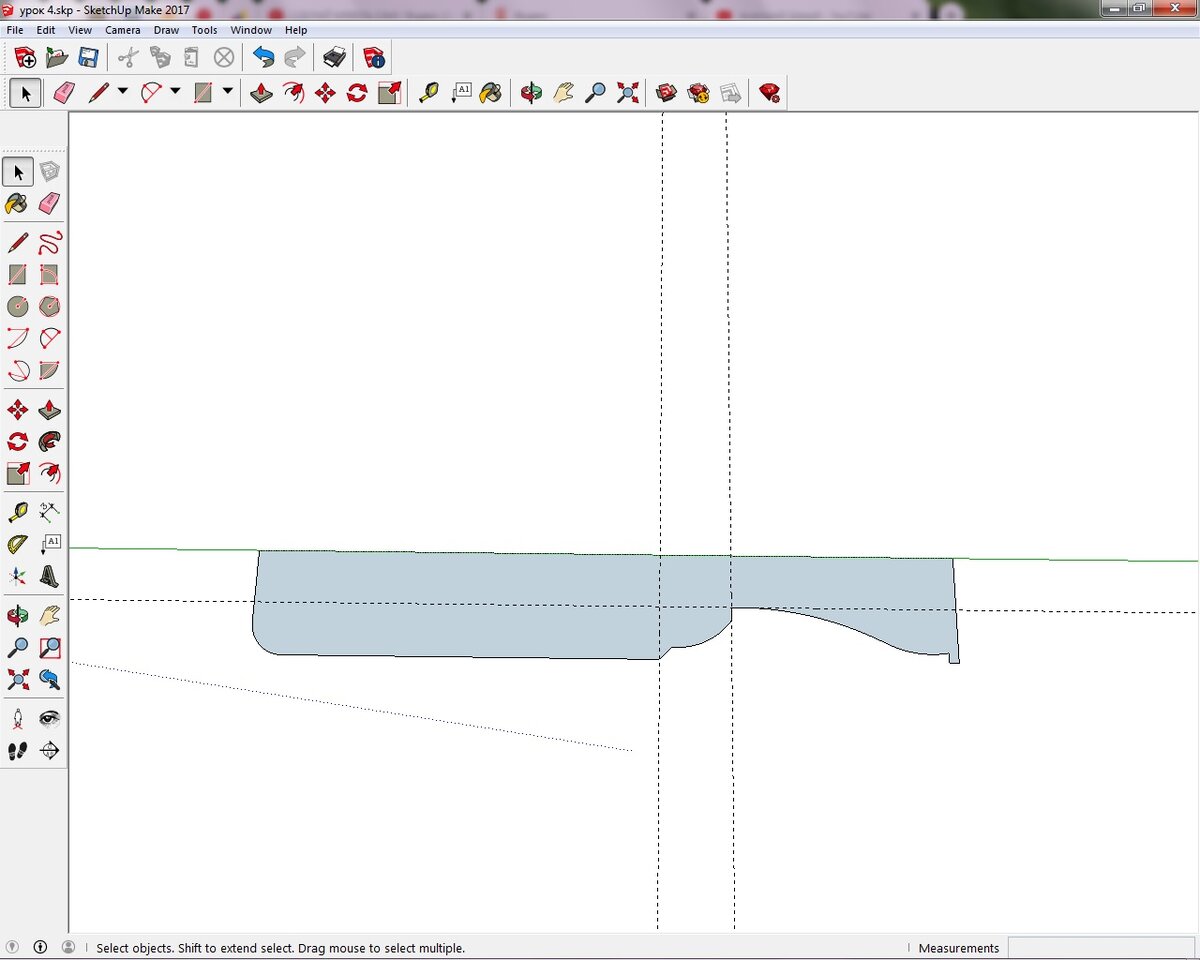The width and height of the screenshot is (1200, 960).
Task: Click the New file icon in top toolbar
Action: click(25, 57)
